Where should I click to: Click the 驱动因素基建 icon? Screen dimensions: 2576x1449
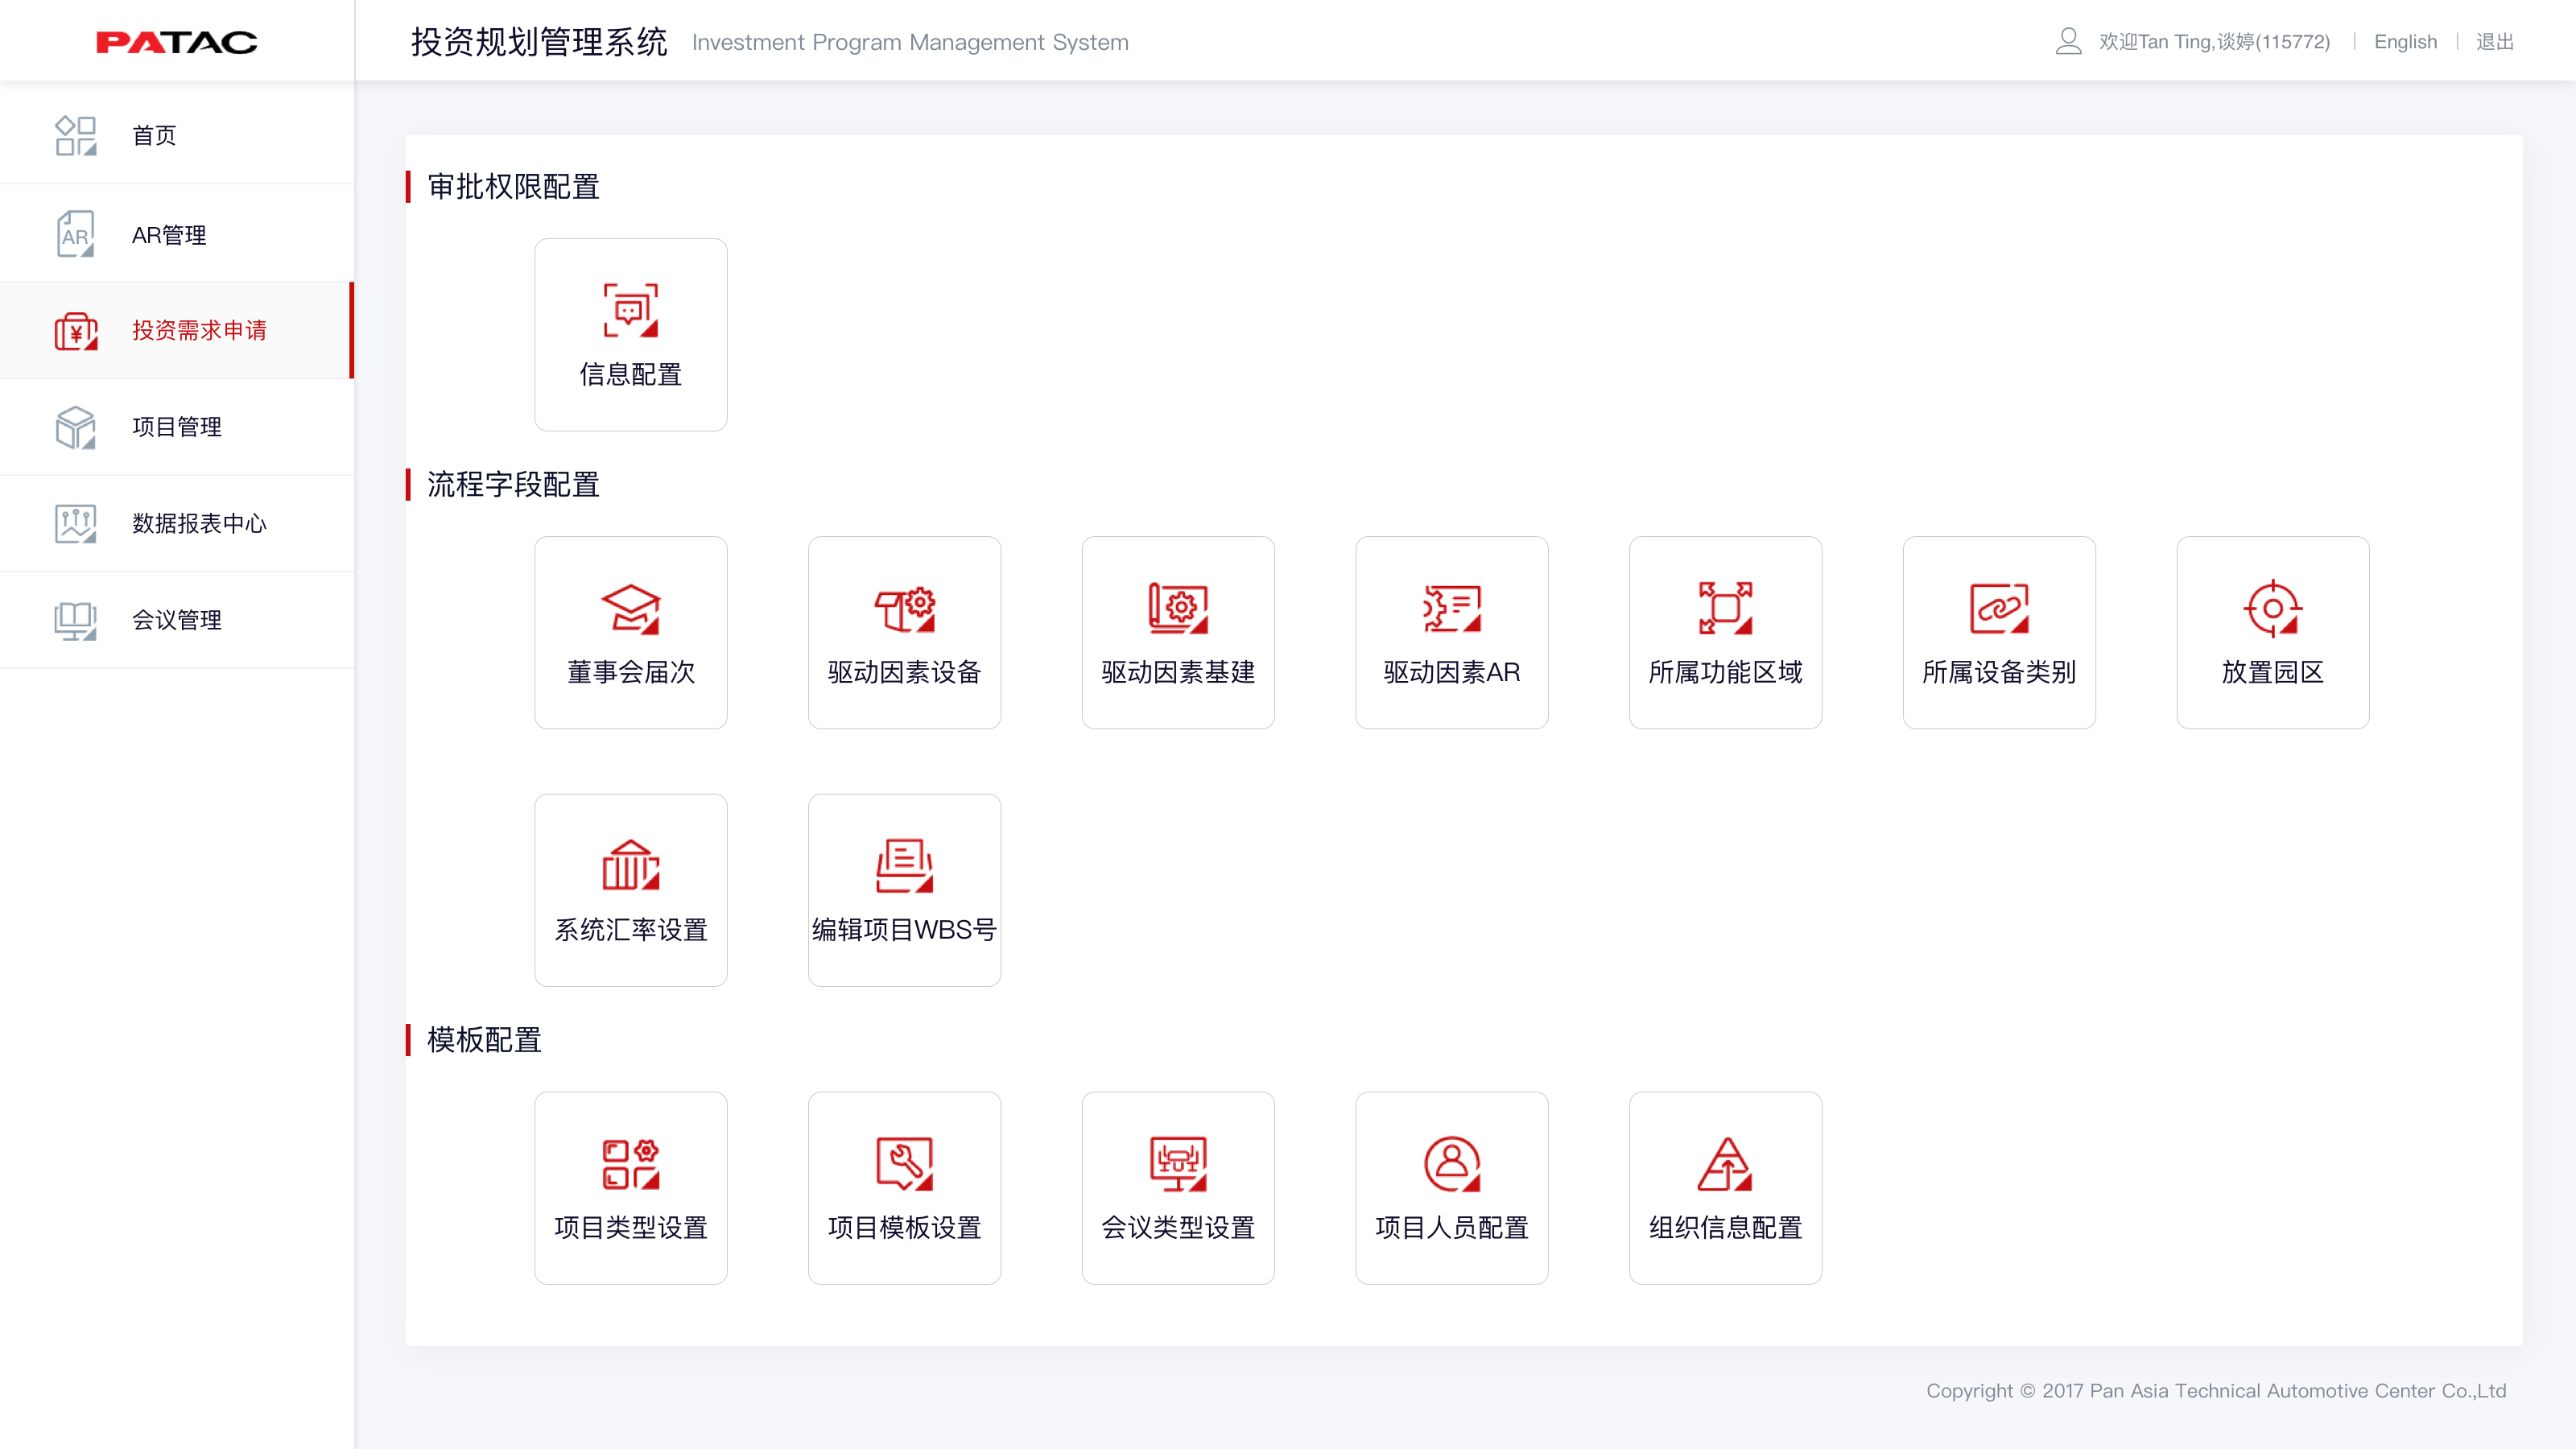tap(1177, 632)
